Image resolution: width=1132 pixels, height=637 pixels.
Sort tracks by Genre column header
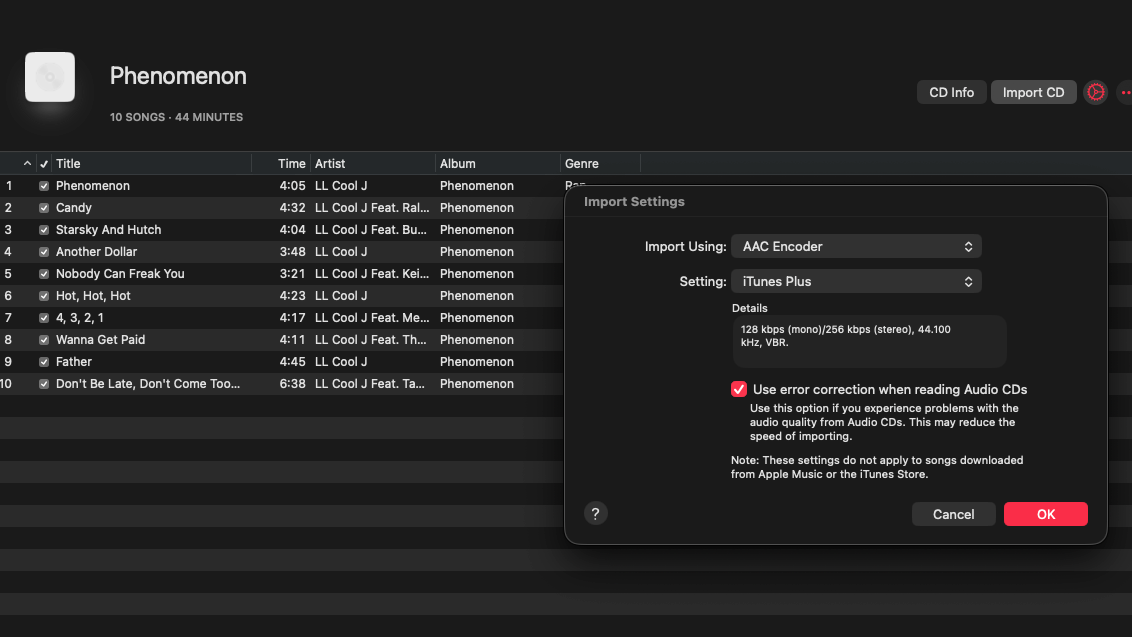[582, 164]
